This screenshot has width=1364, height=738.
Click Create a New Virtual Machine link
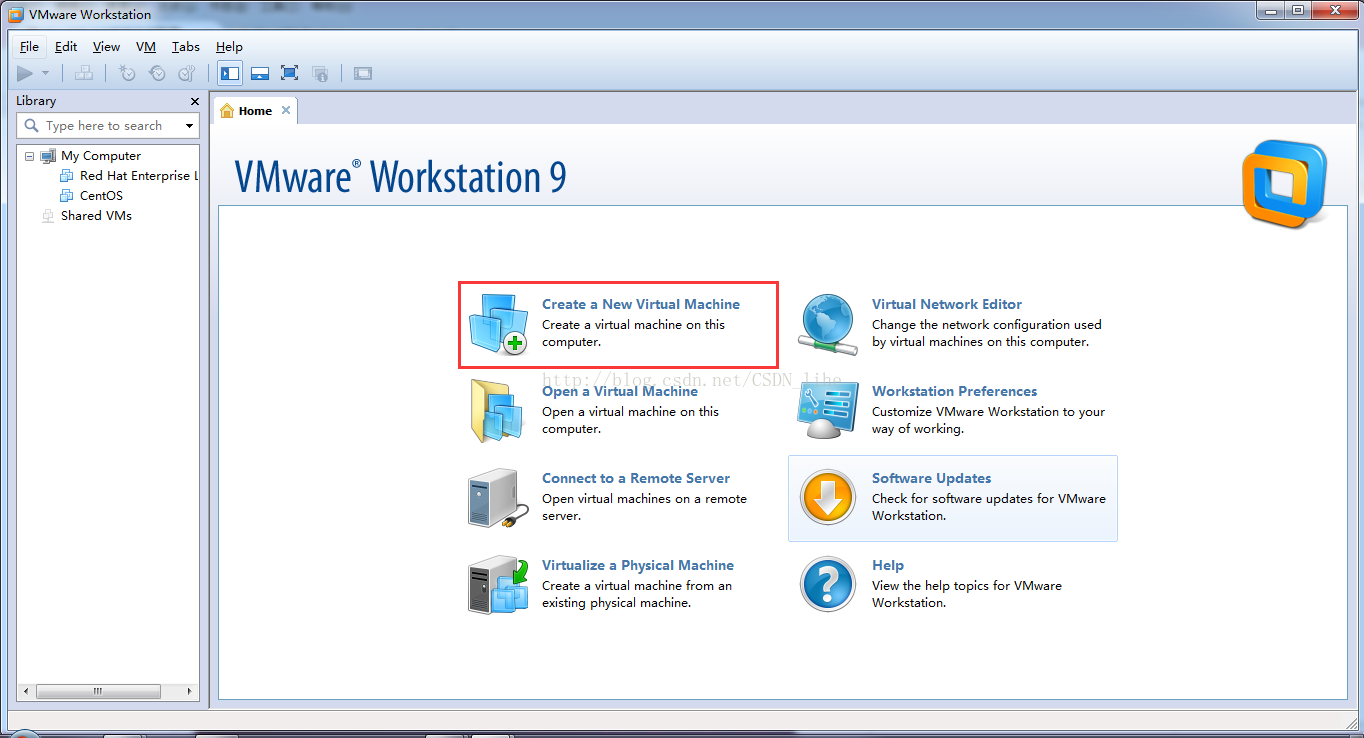(x=641, y=304)
